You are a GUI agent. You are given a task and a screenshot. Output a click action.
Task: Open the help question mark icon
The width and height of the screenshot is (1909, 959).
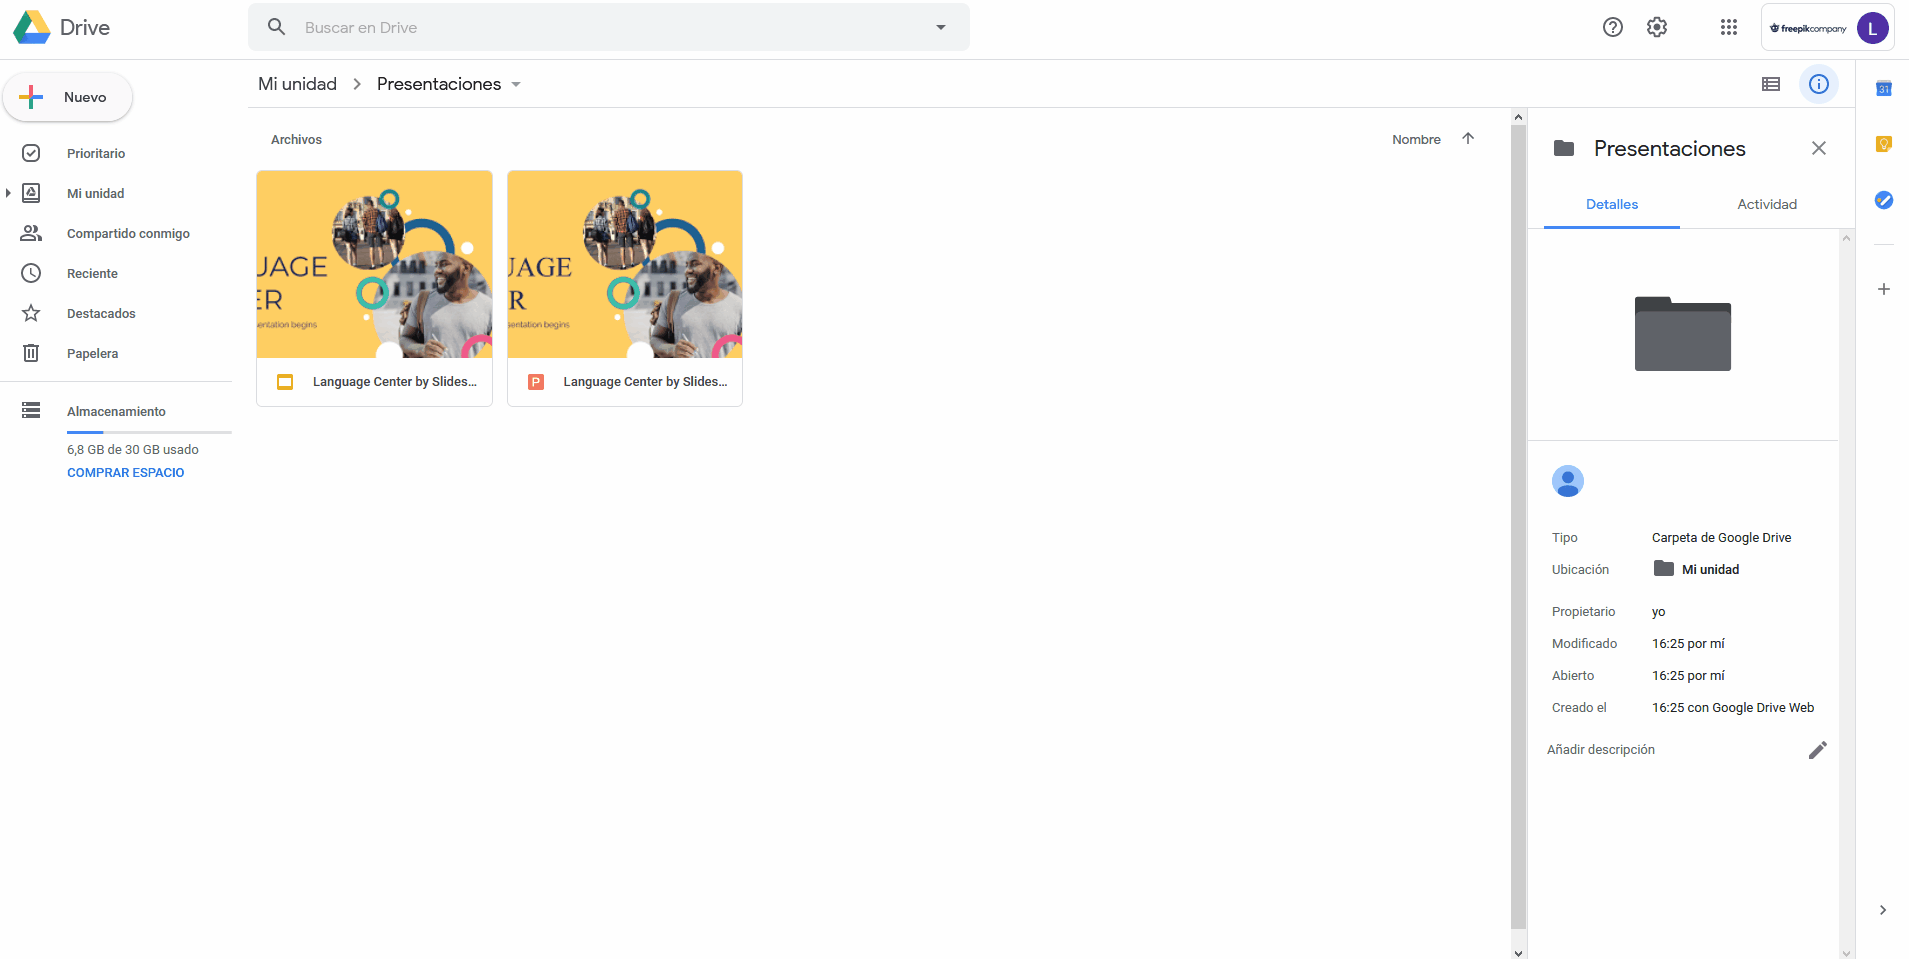click(1612, 27)
